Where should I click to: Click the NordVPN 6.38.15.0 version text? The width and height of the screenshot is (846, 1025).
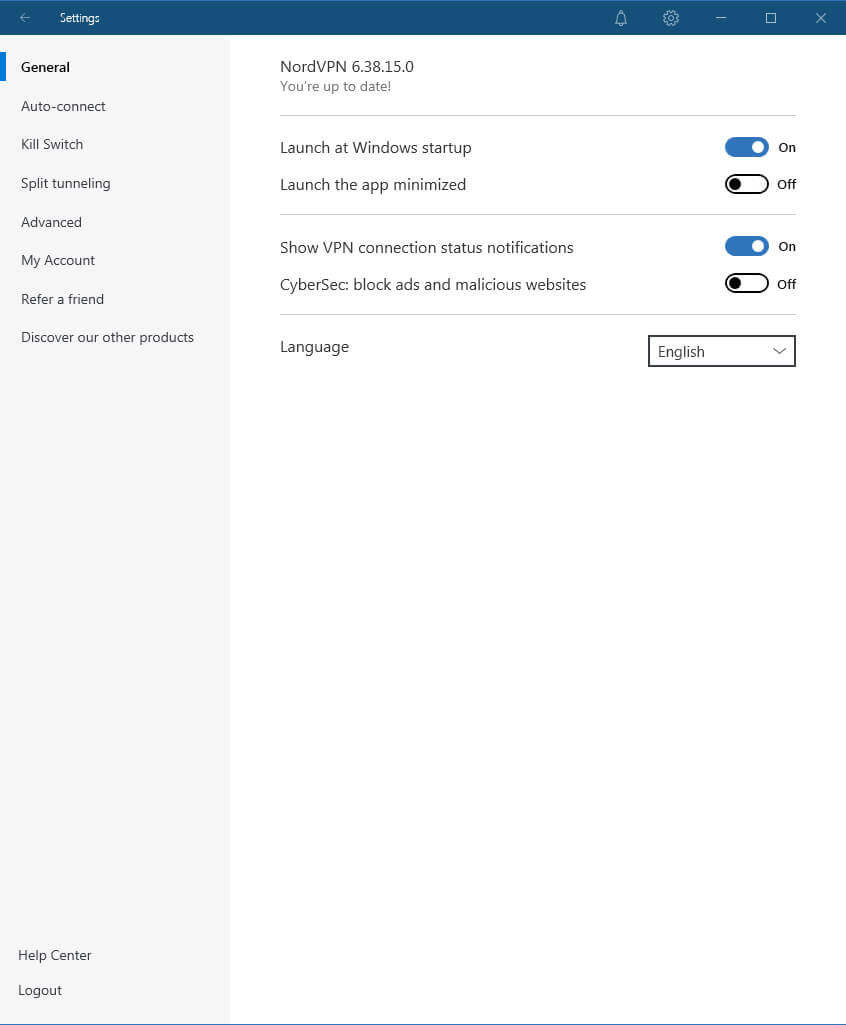click(347, 67)
